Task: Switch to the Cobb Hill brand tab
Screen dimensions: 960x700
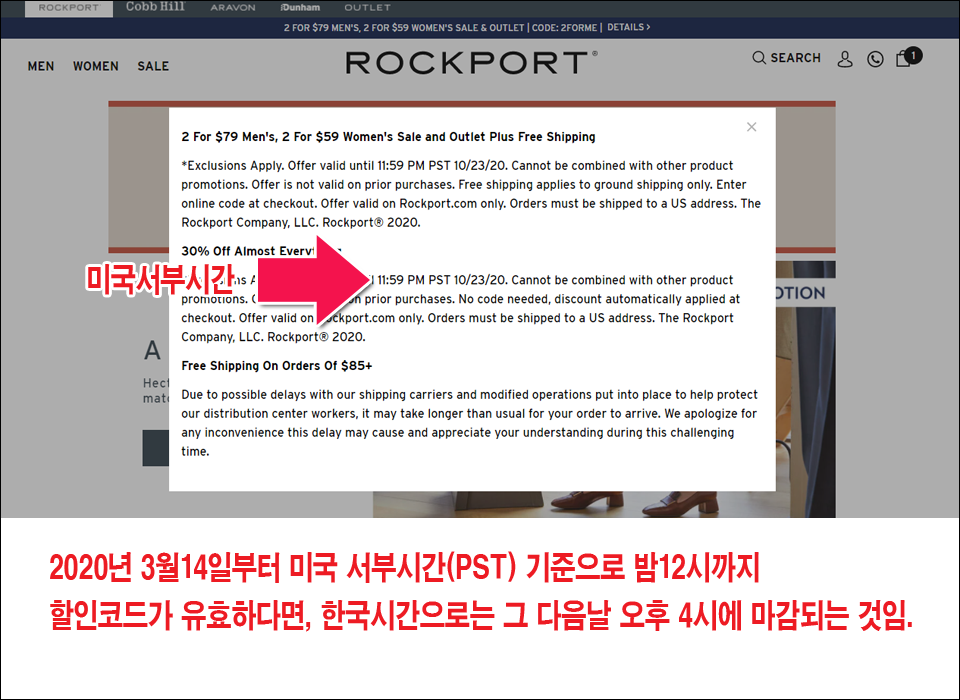Action: tap(156, 7)
